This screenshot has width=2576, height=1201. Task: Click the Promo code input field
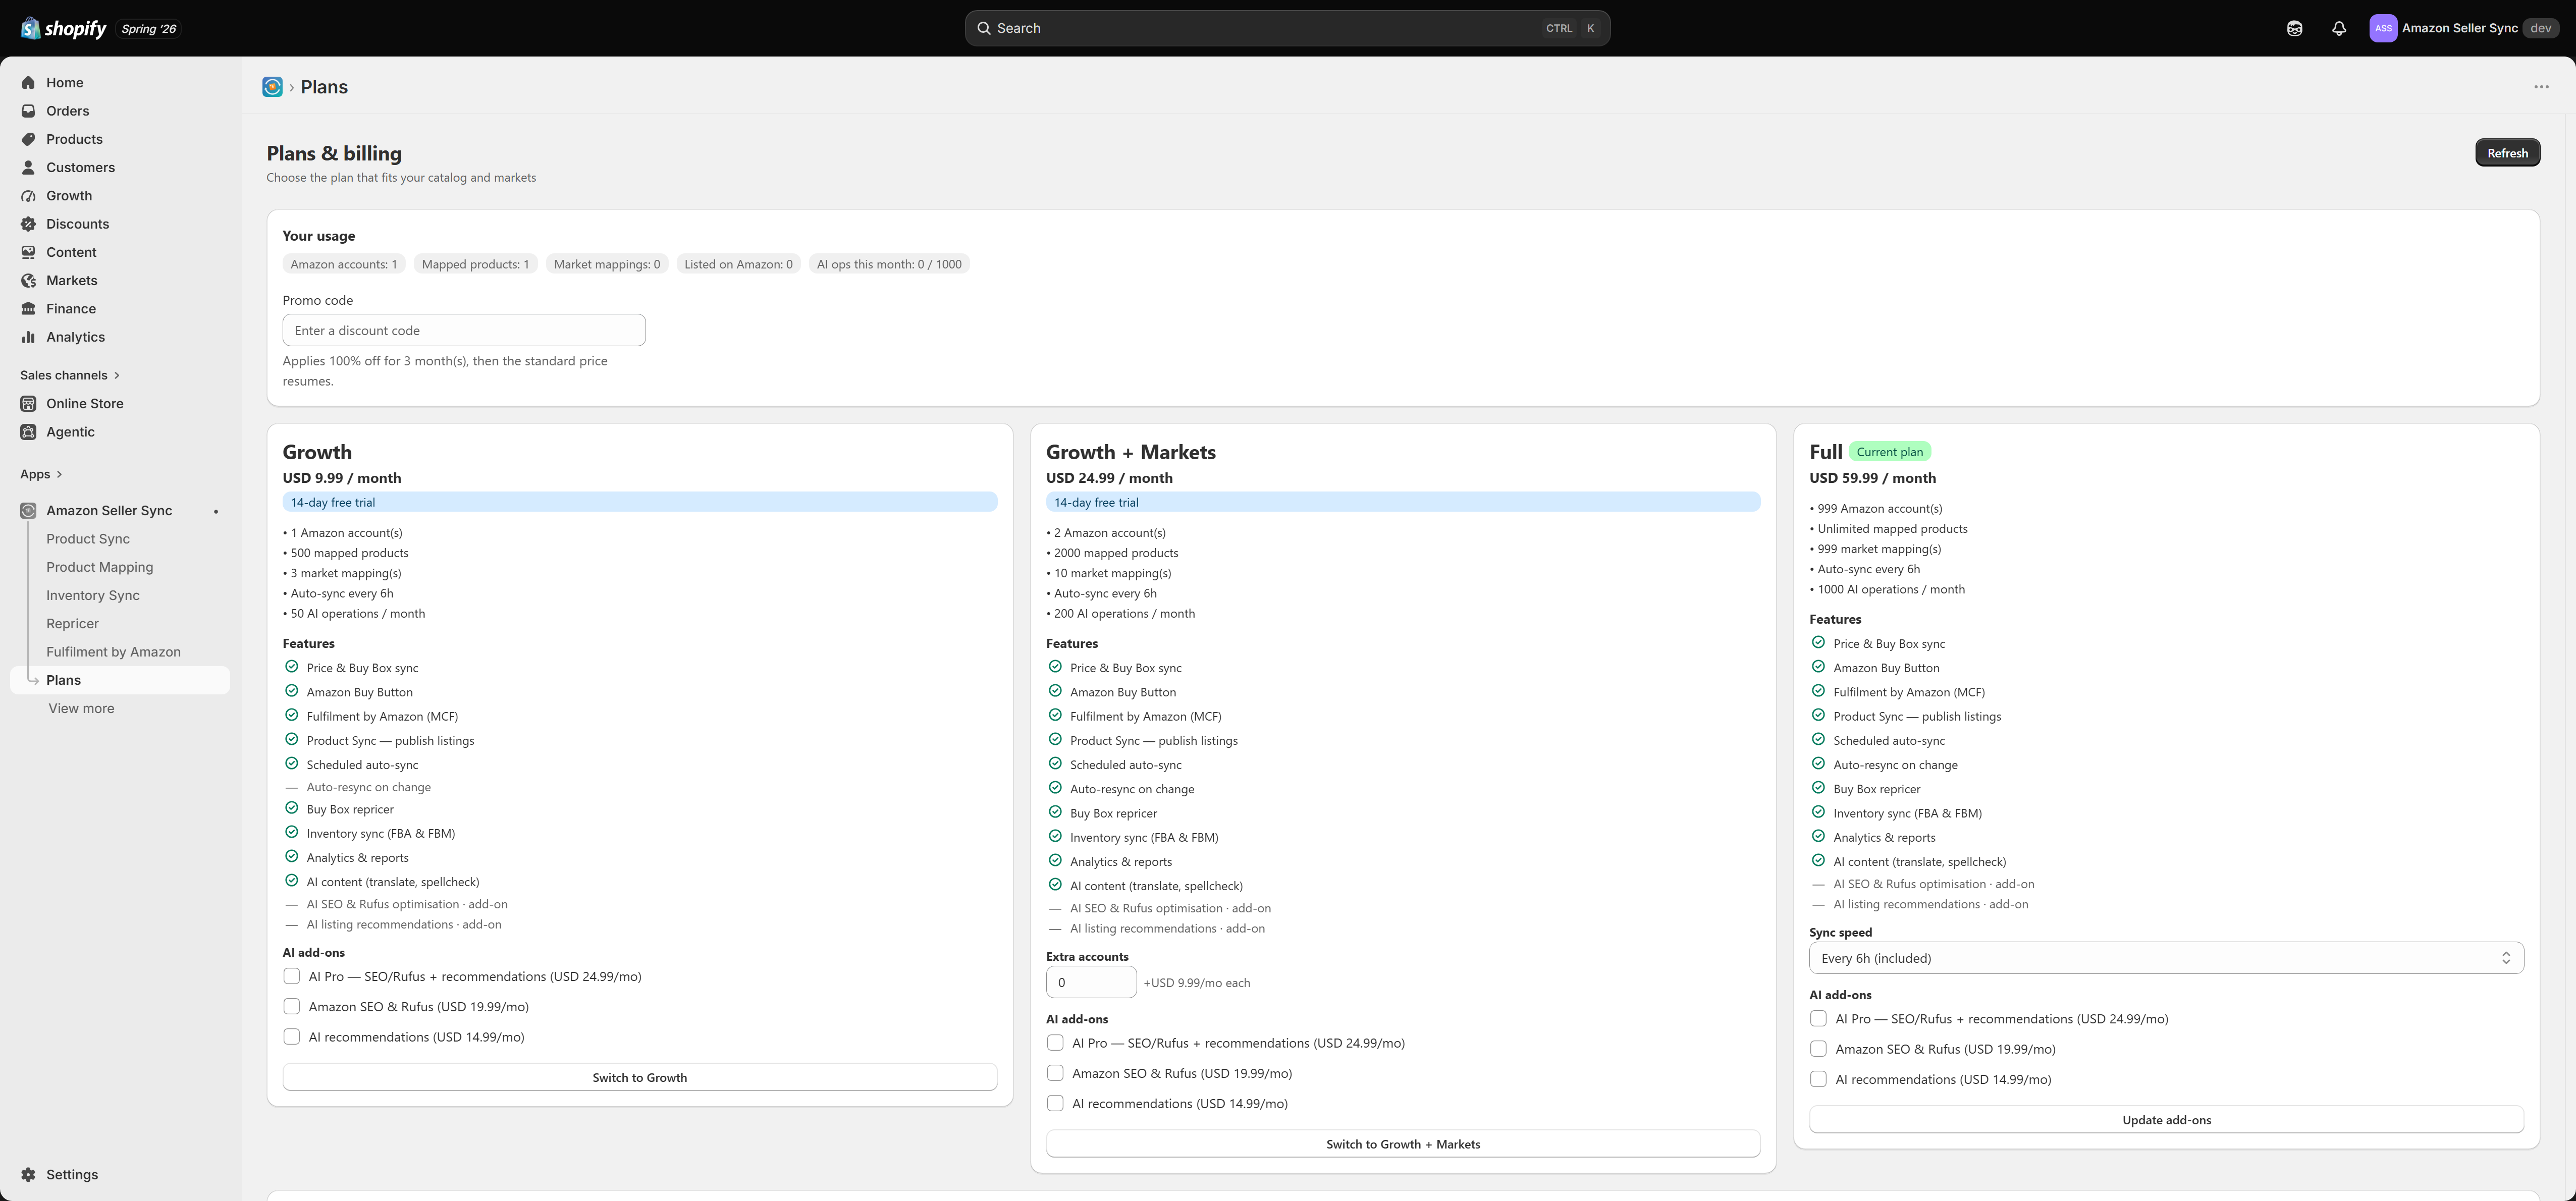coord(464,330)
